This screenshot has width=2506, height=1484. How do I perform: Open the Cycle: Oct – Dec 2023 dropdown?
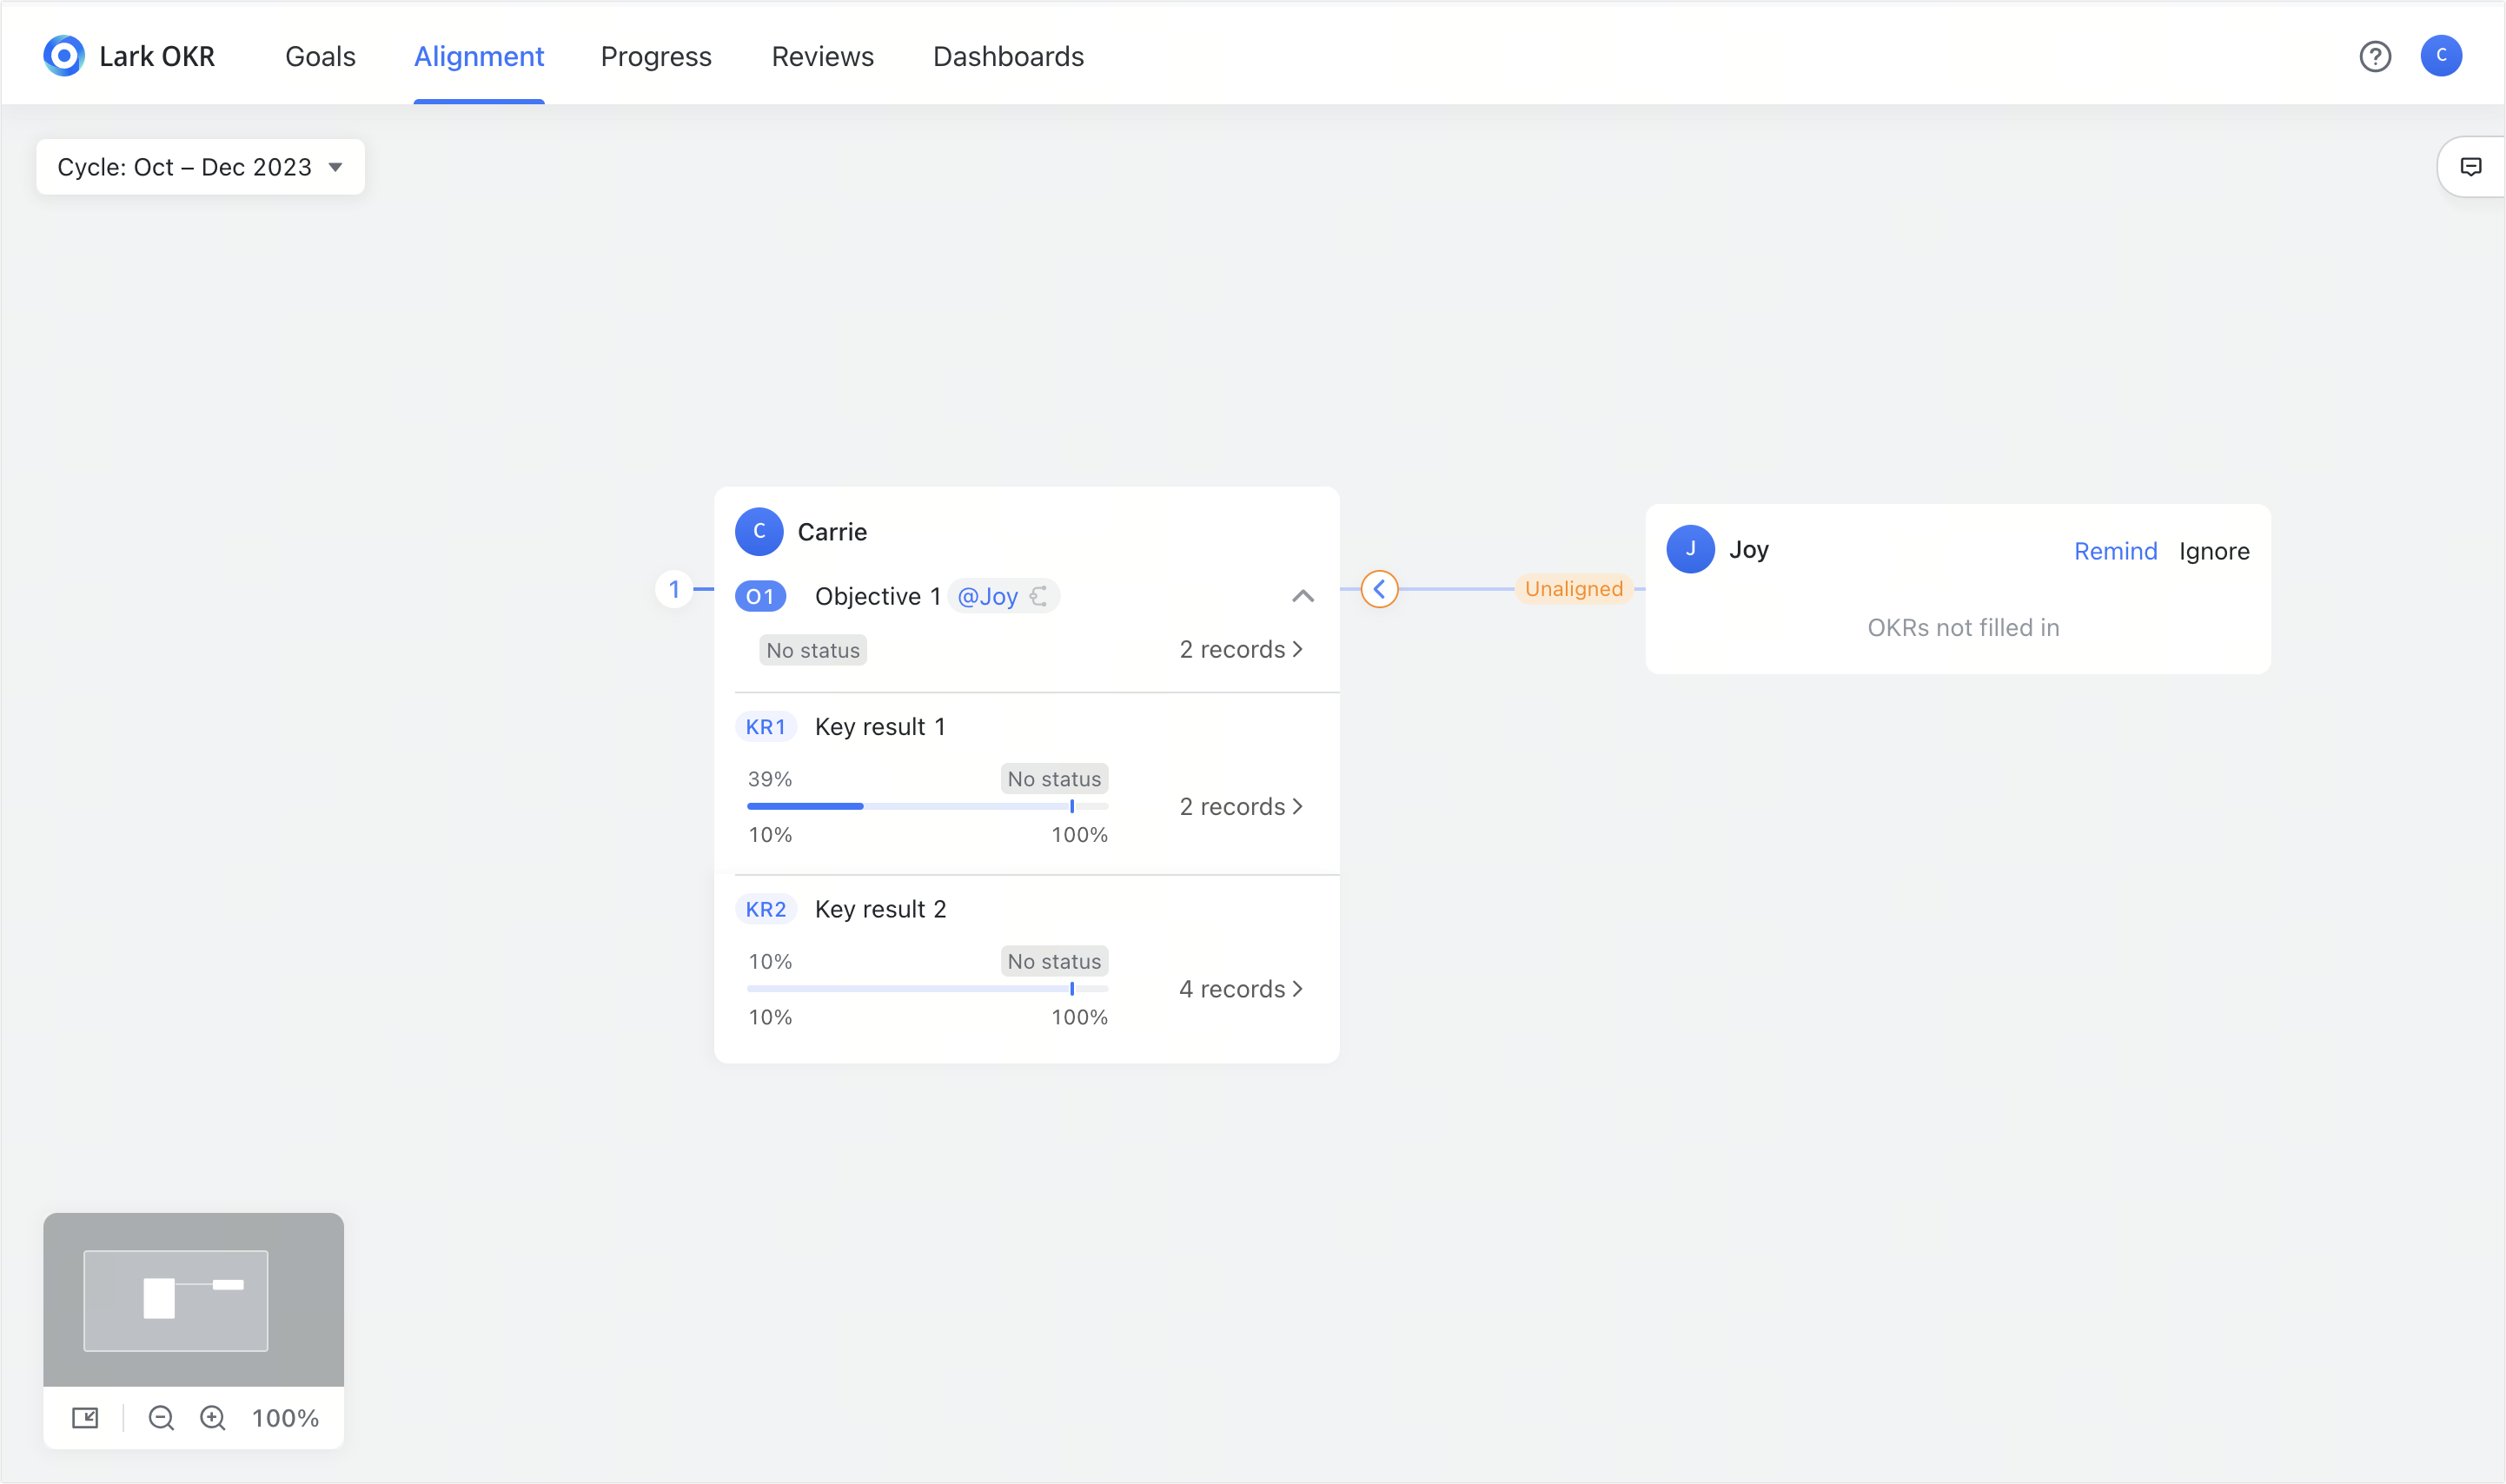199,166
